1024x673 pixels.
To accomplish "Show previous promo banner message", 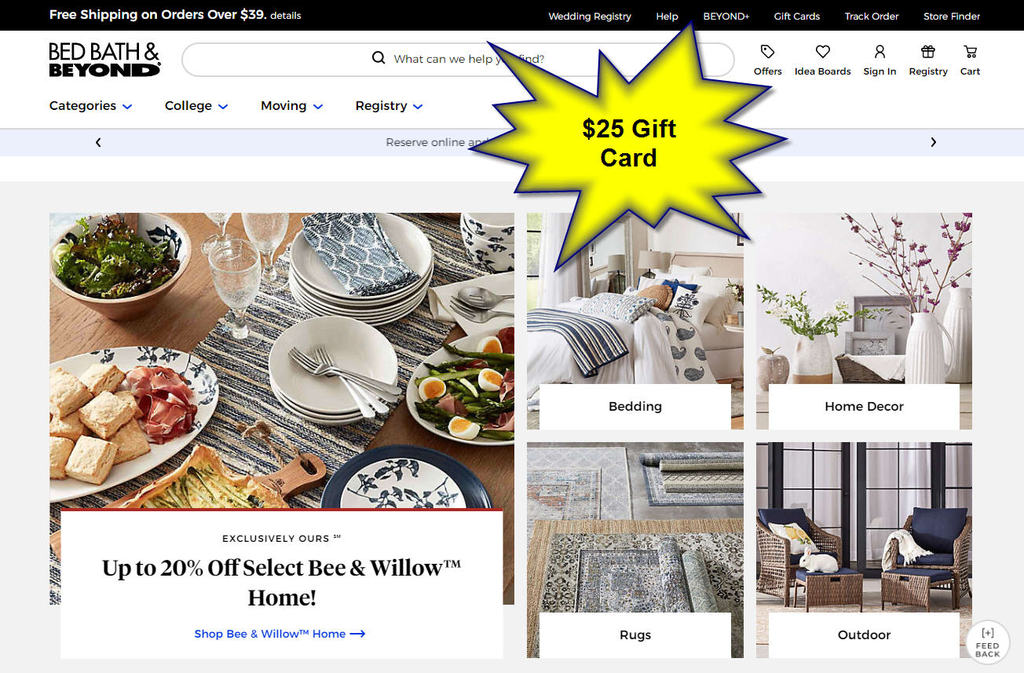I will click(98, 142).
